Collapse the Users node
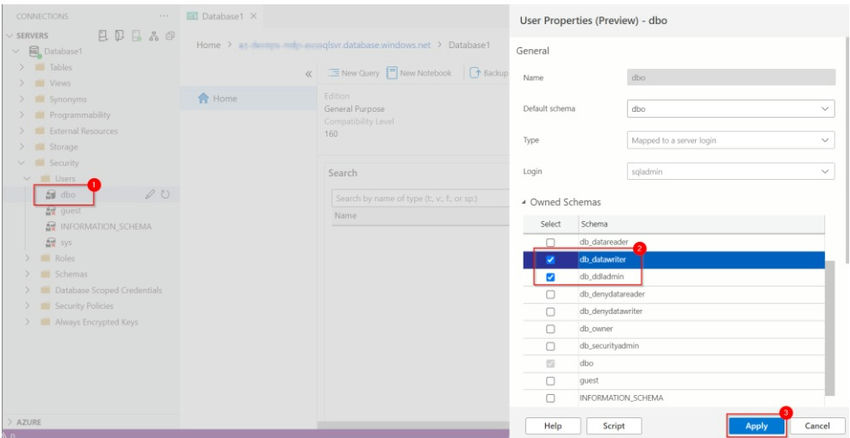This screenshot has width=850, height=438. pyautogui.click(x=28, y=179)
